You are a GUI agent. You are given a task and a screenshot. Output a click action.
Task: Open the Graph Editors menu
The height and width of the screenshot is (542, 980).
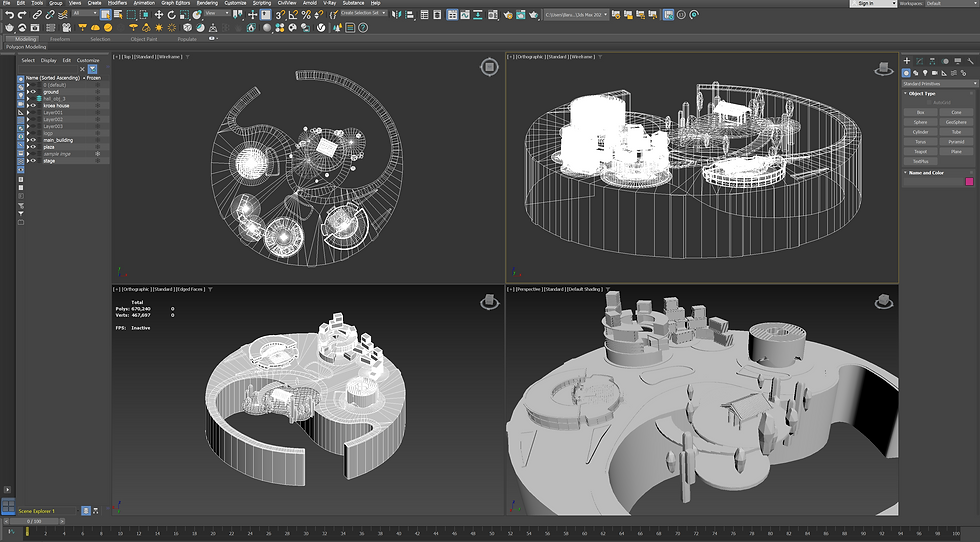tap(176, 3)
